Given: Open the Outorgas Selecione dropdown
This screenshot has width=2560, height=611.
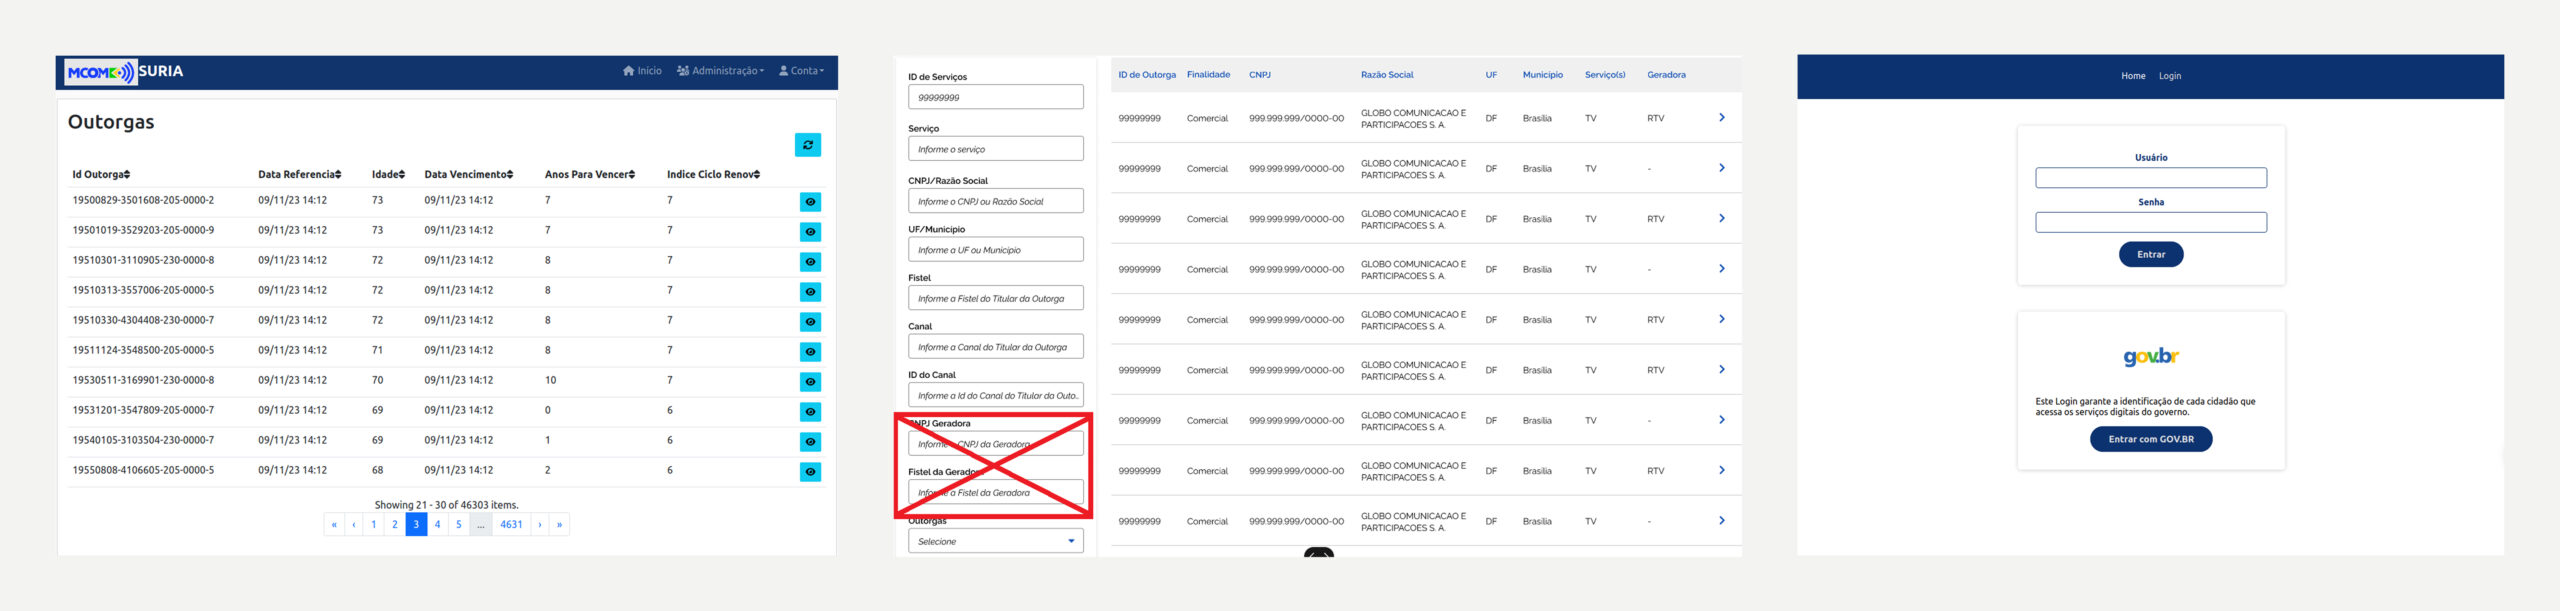Looking at the screenshot, I should 995,541.
